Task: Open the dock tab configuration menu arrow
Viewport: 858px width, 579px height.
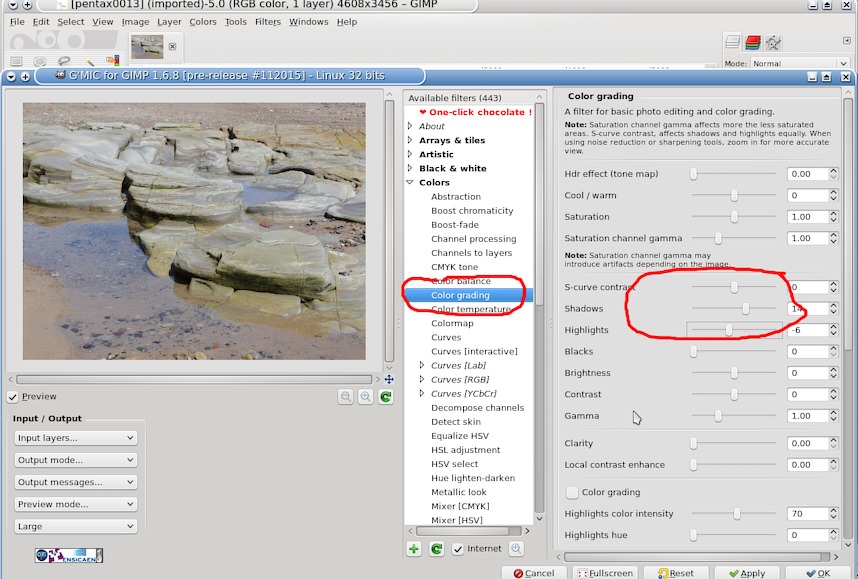Action: point(846,40)
